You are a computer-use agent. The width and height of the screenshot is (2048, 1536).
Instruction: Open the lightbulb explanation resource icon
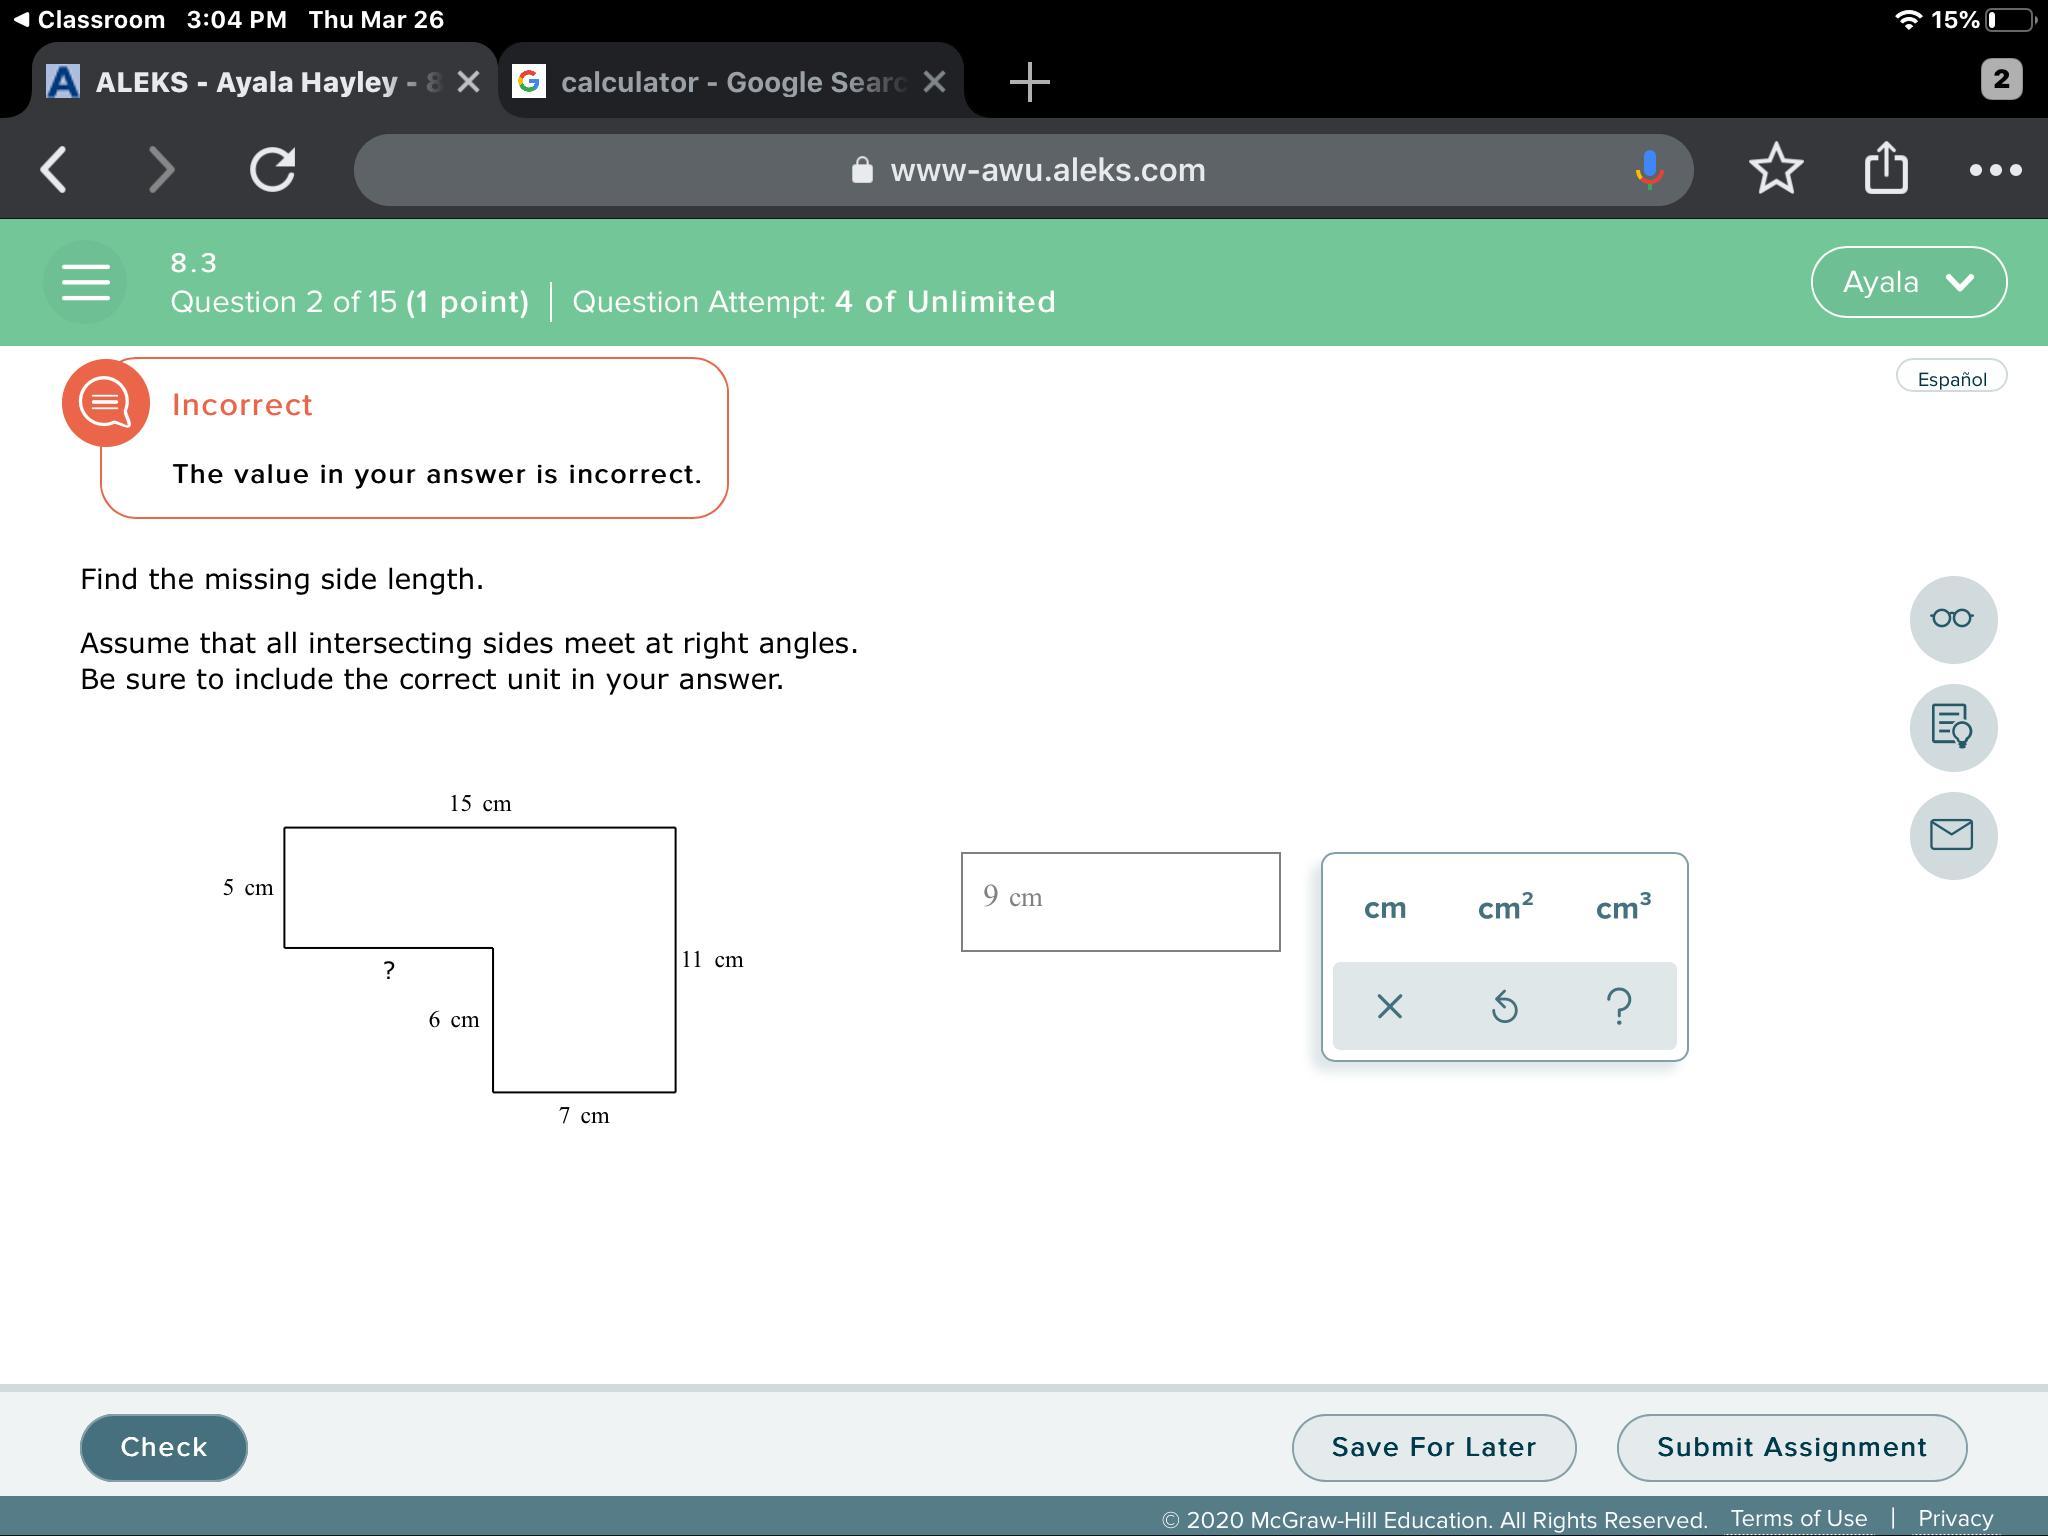(1952, 727)
